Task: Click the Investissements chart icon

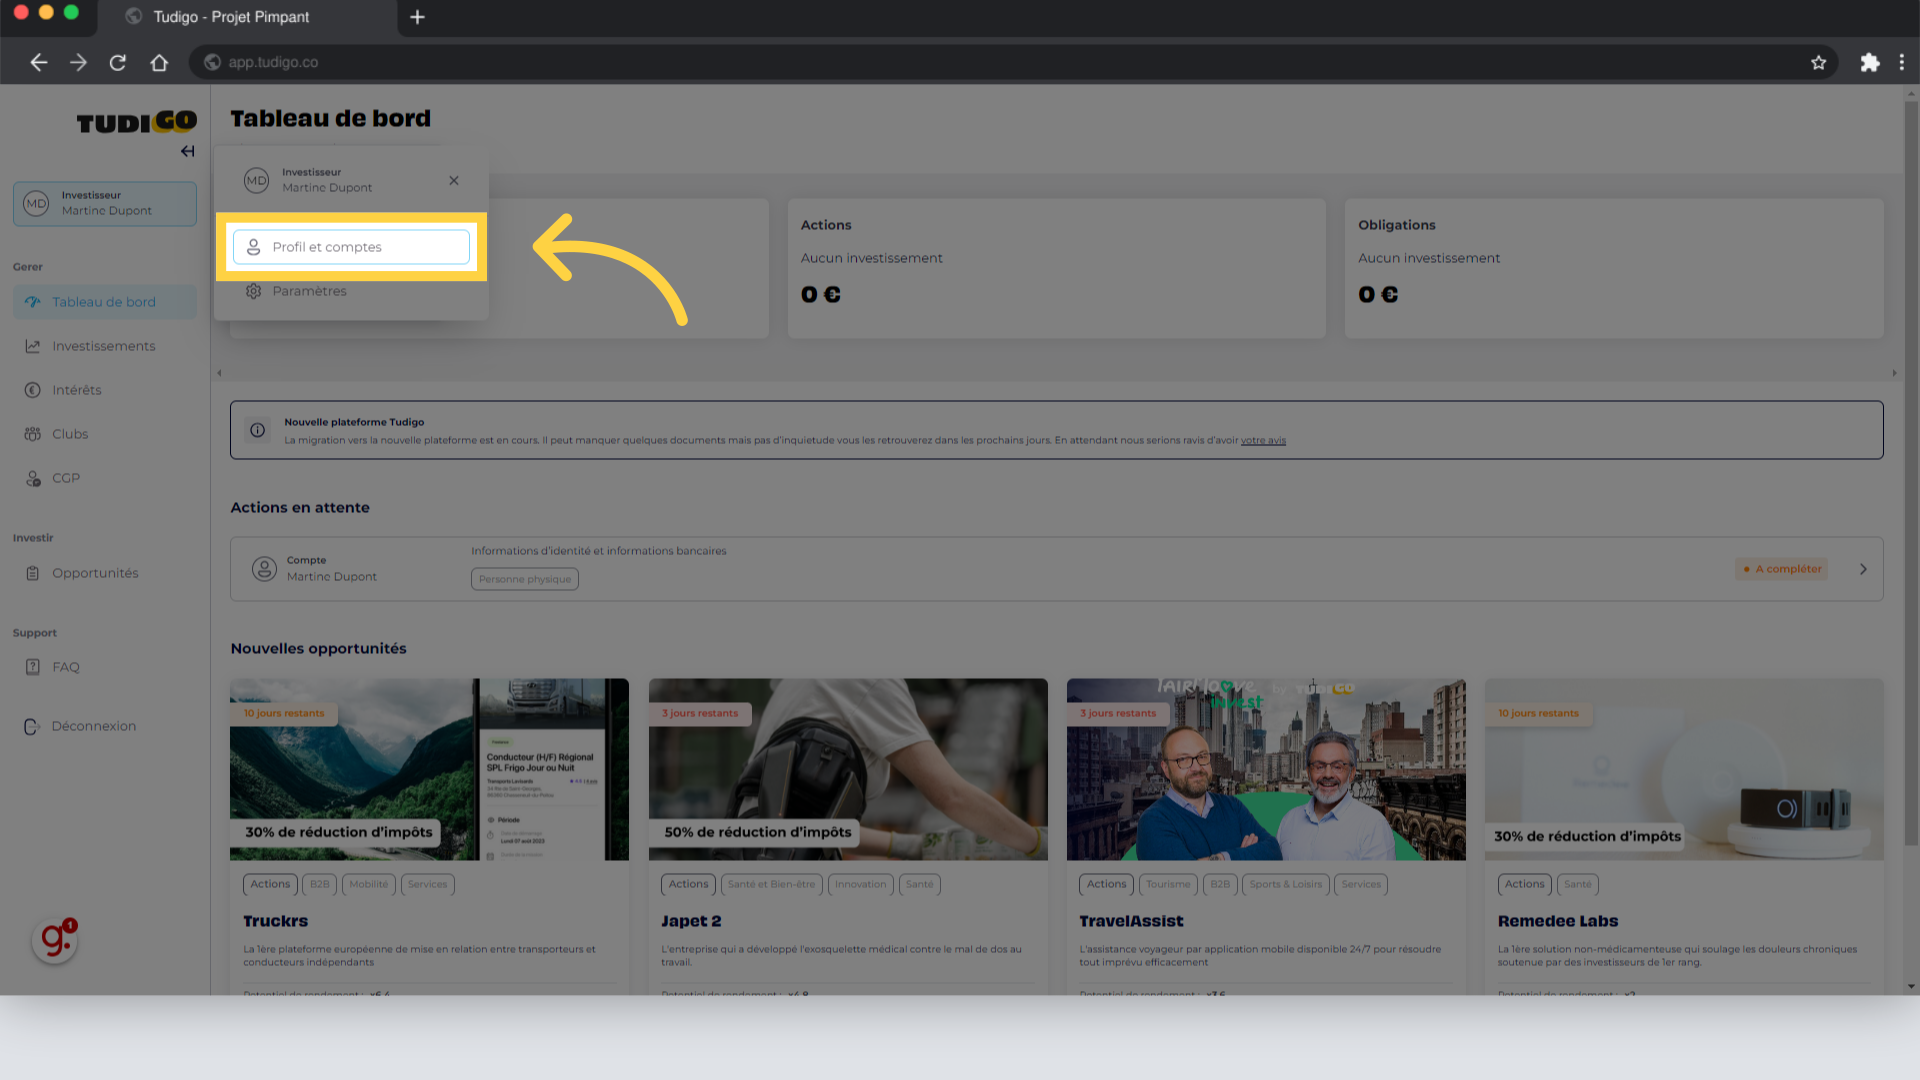Action: 33,346
